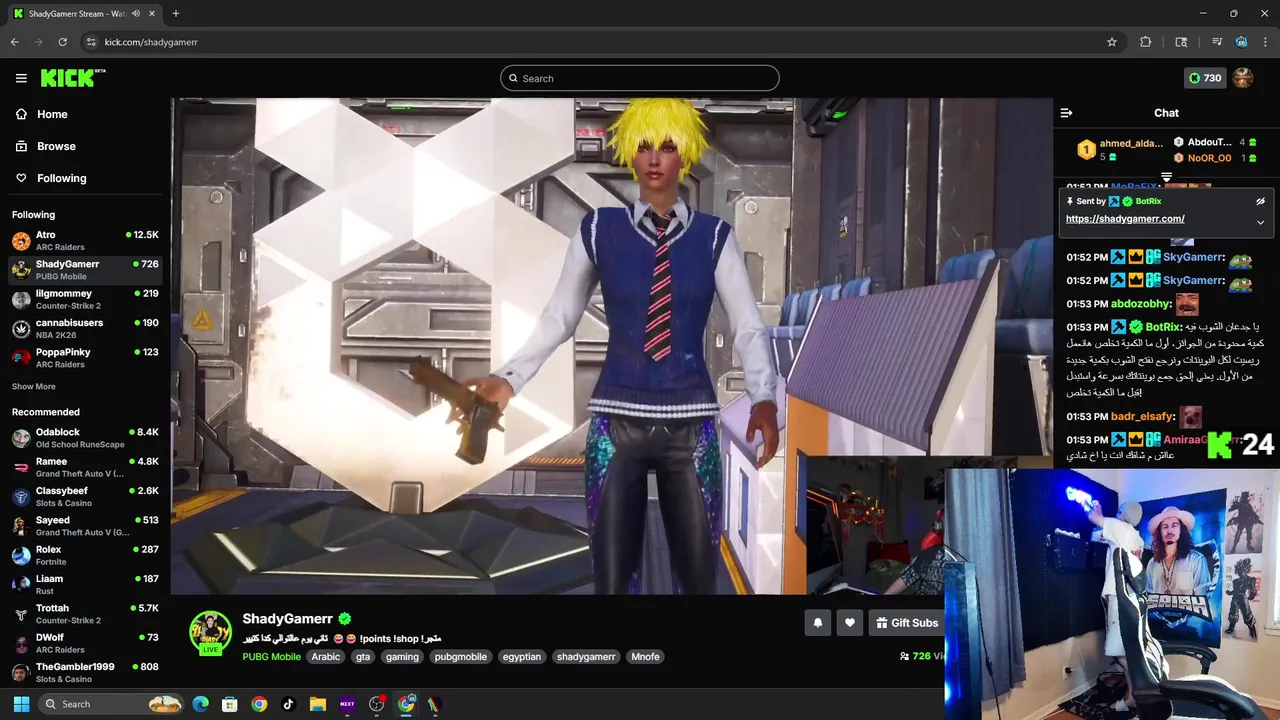Select the egyptian tag
Viewport: 1280px width, 720px height.
click(522, 657)
